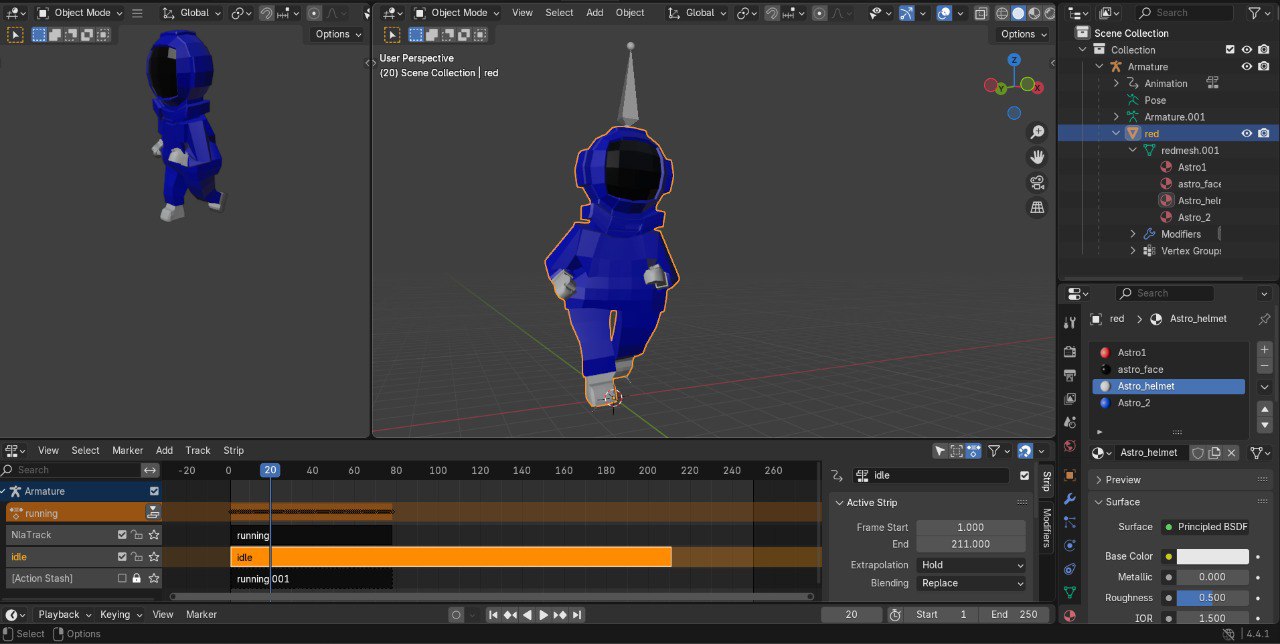Open the Track menu in NLA editor
The width and height of the screenshot is (1280, 644).
click(x=198, y=450)
